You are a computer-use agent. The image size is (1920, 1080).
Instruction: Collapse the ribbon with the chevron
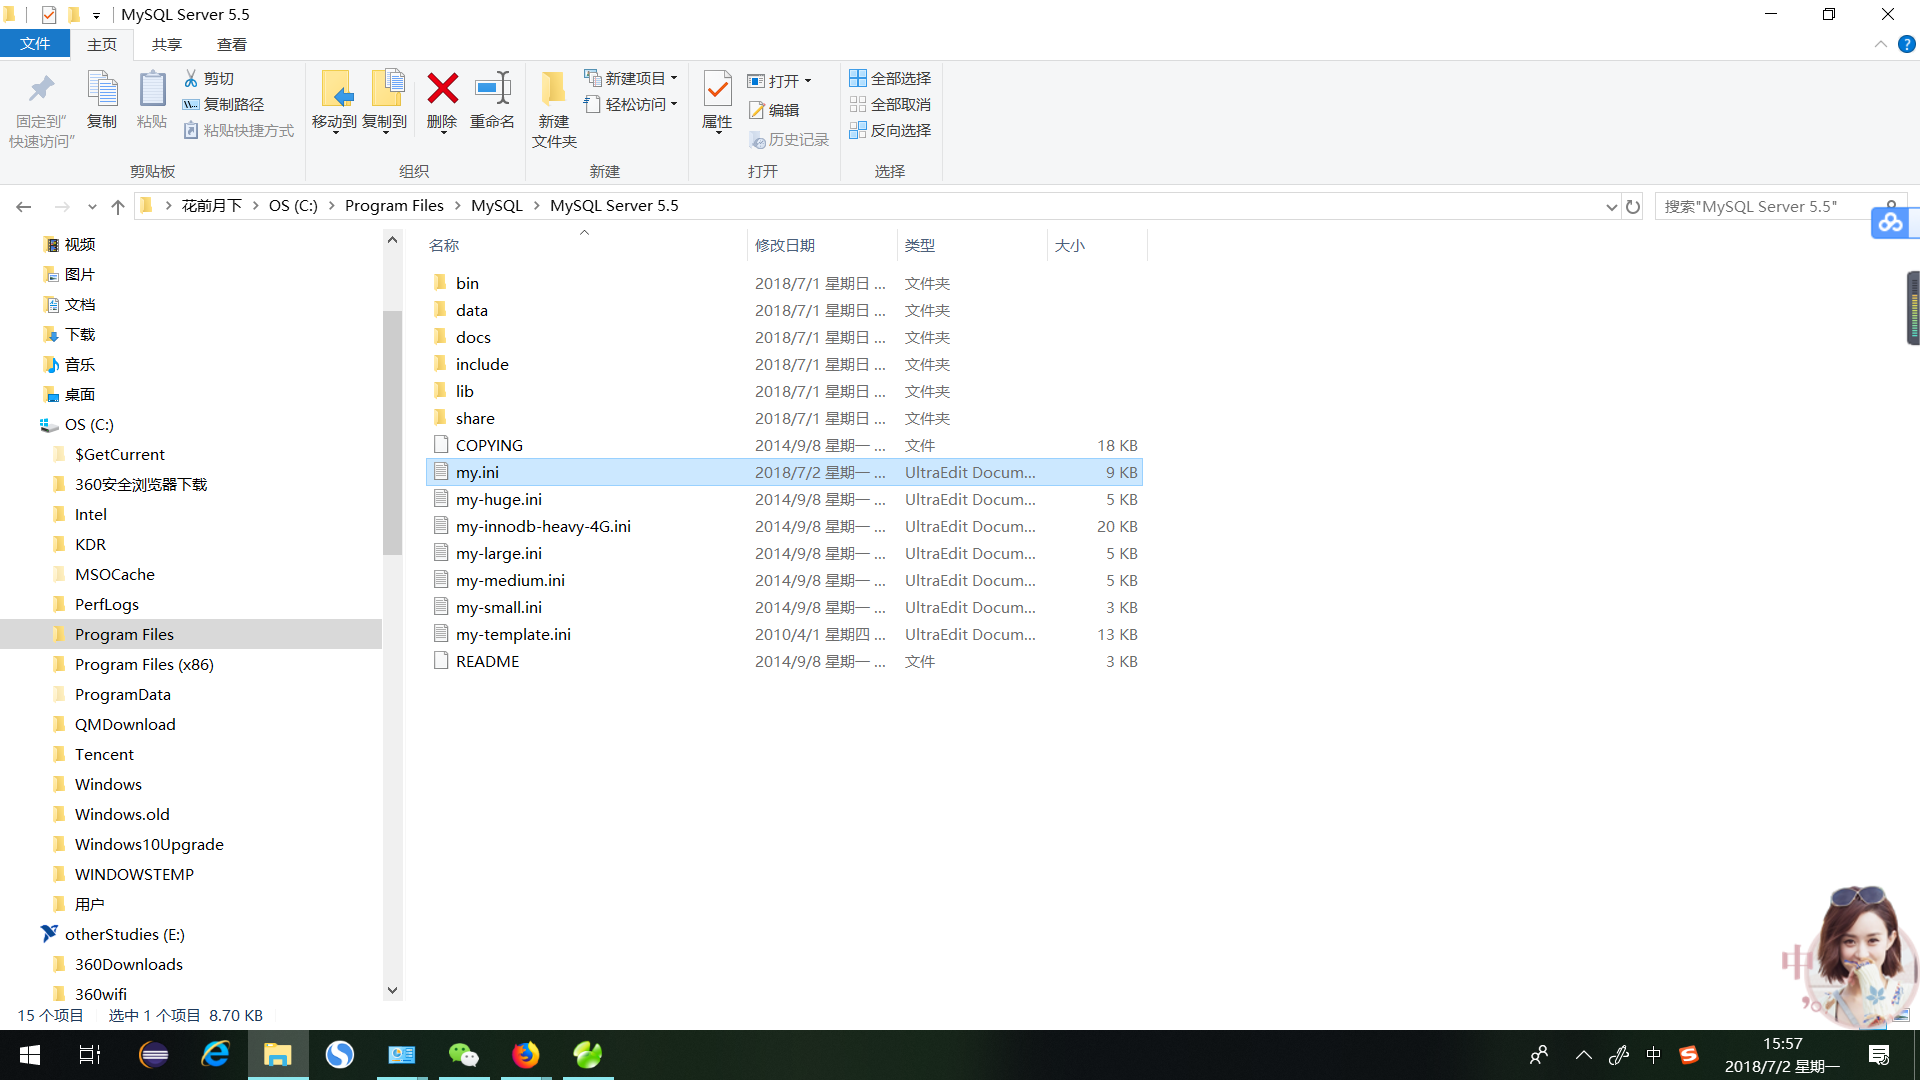(1881, 44)
